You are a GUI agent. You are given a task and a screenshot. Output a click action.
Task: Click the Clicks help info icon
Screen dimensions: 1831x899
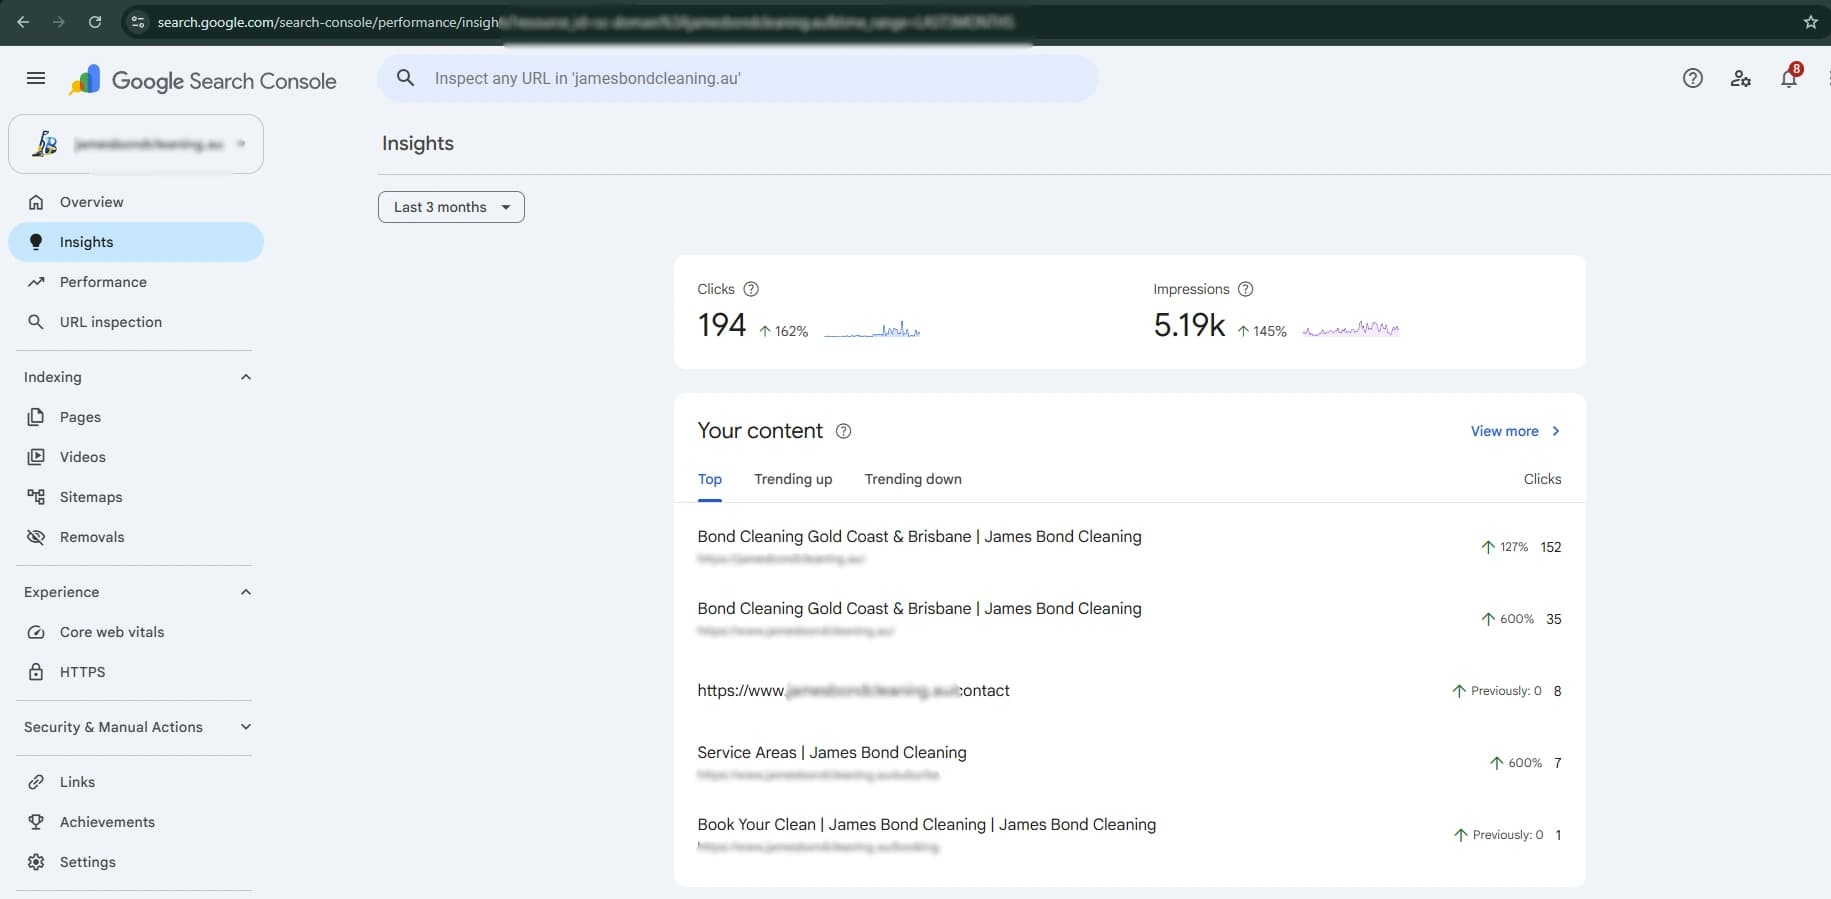tap(751, 289)
